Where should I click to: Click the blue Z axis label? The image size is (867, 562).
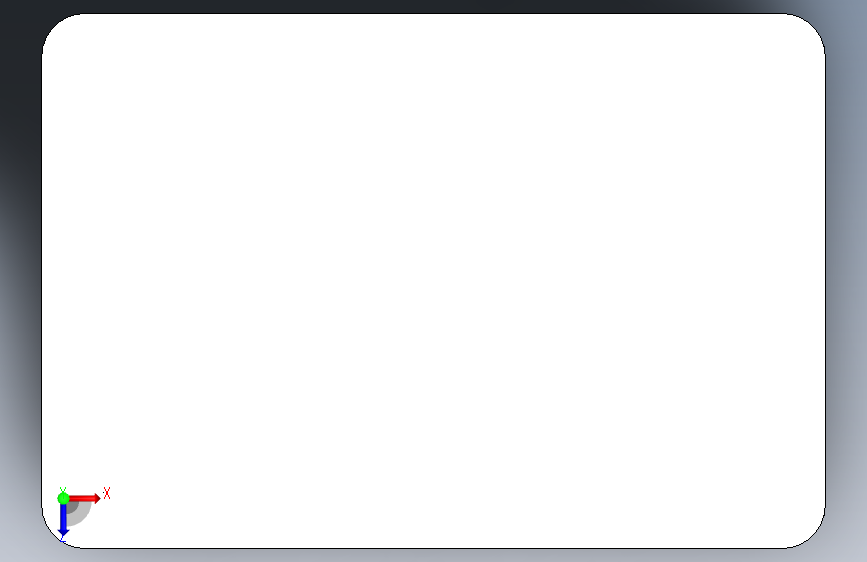coord(62,539)
